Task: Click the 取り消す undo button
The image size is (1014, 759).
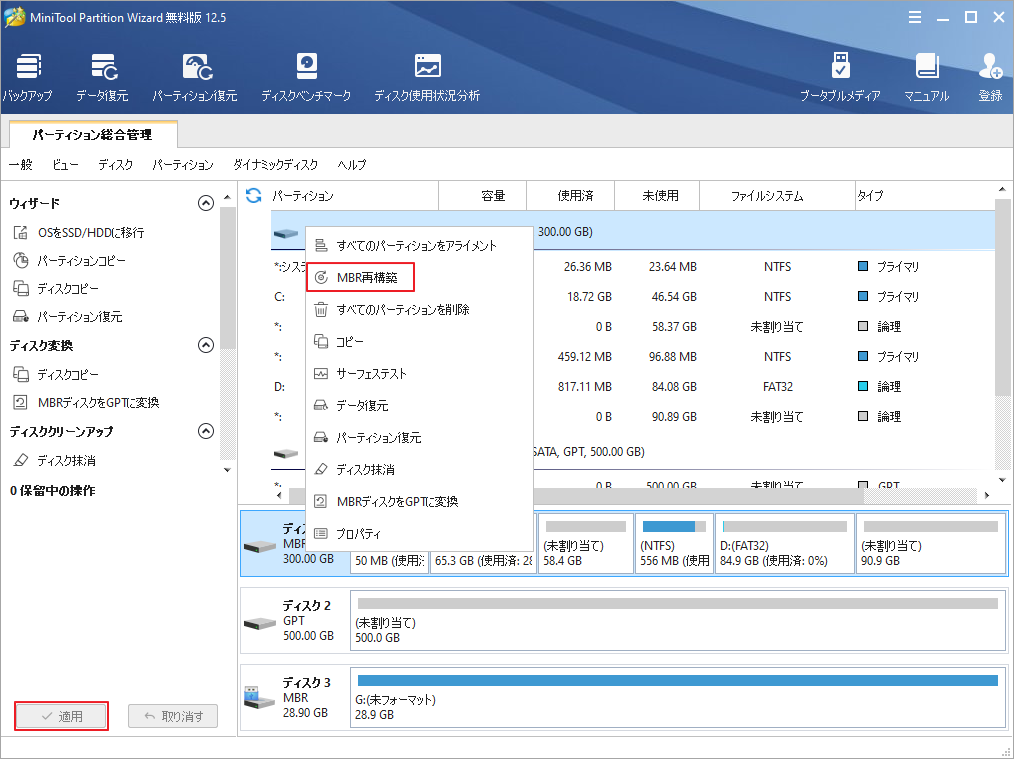Action: (x=172, y=716)
